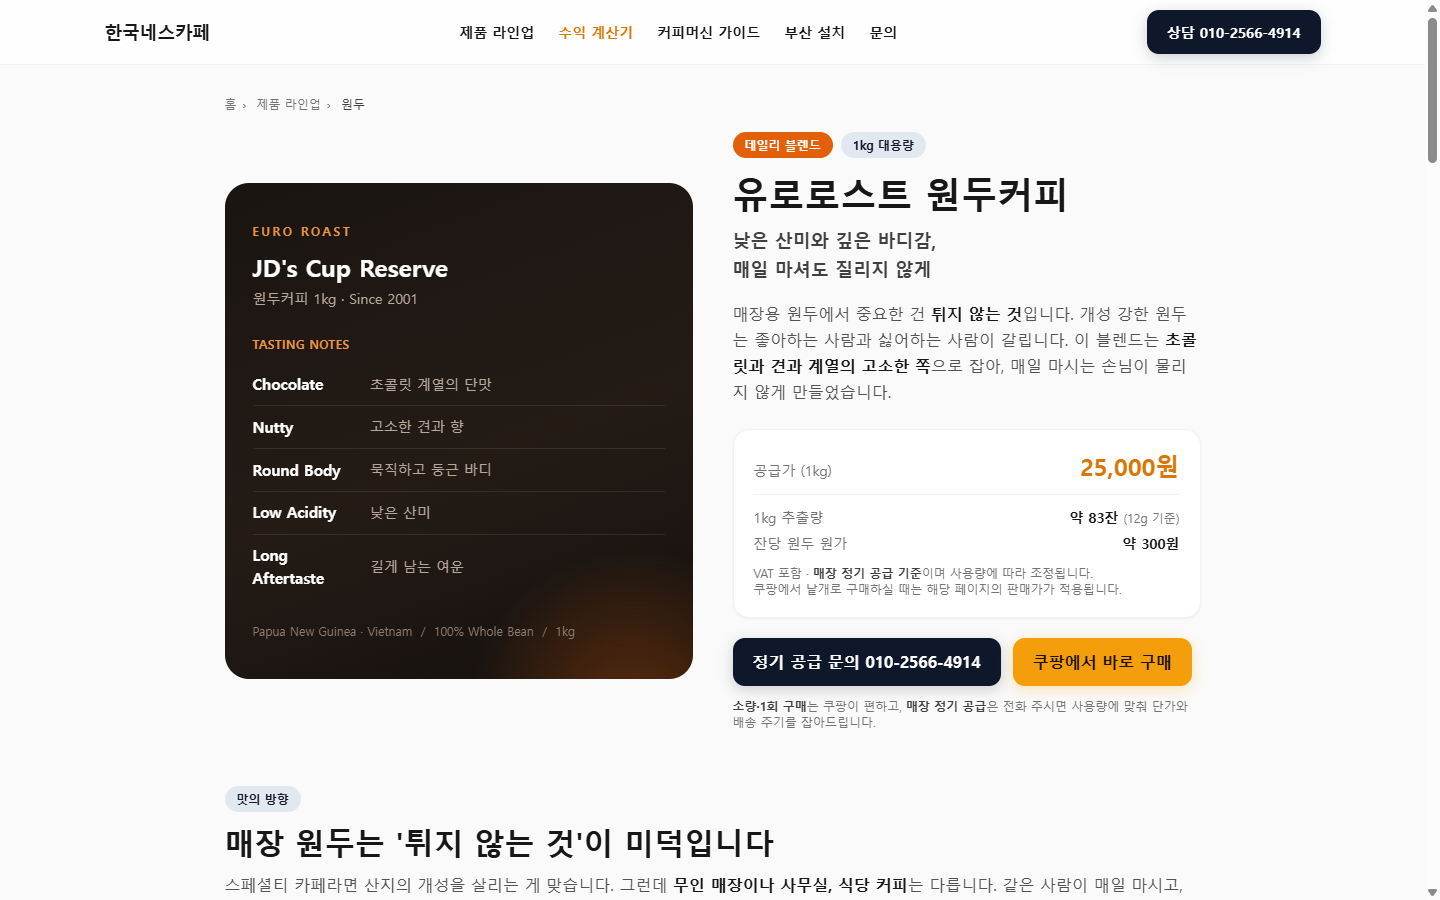Click the 상담 010-2566-4914 header button

pyautogui.click(x=1234, y=32)
